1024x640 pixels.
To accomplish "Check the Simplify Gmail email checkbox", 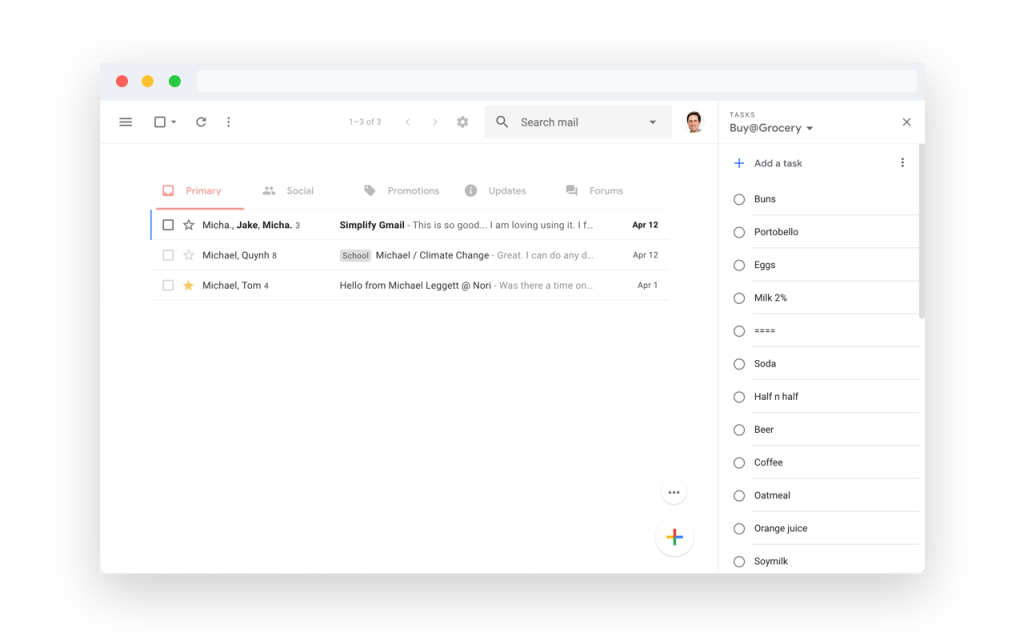I will pos(168,225).
